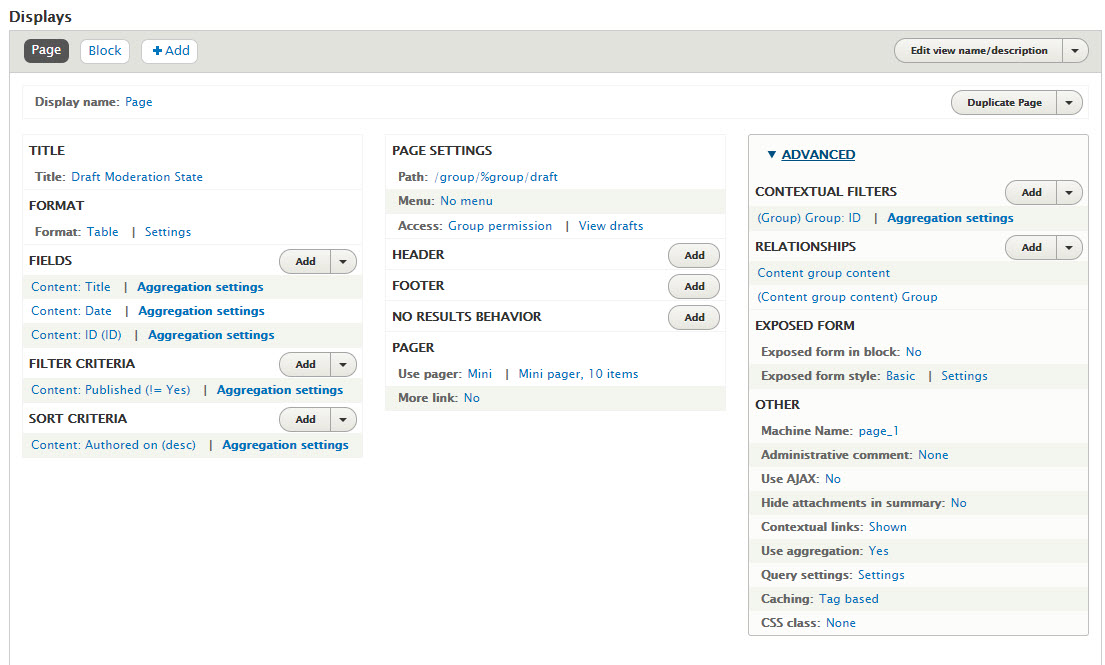Switch to the Block display tab
This screenshot has width=1105, height=665.
coord(105,51)
